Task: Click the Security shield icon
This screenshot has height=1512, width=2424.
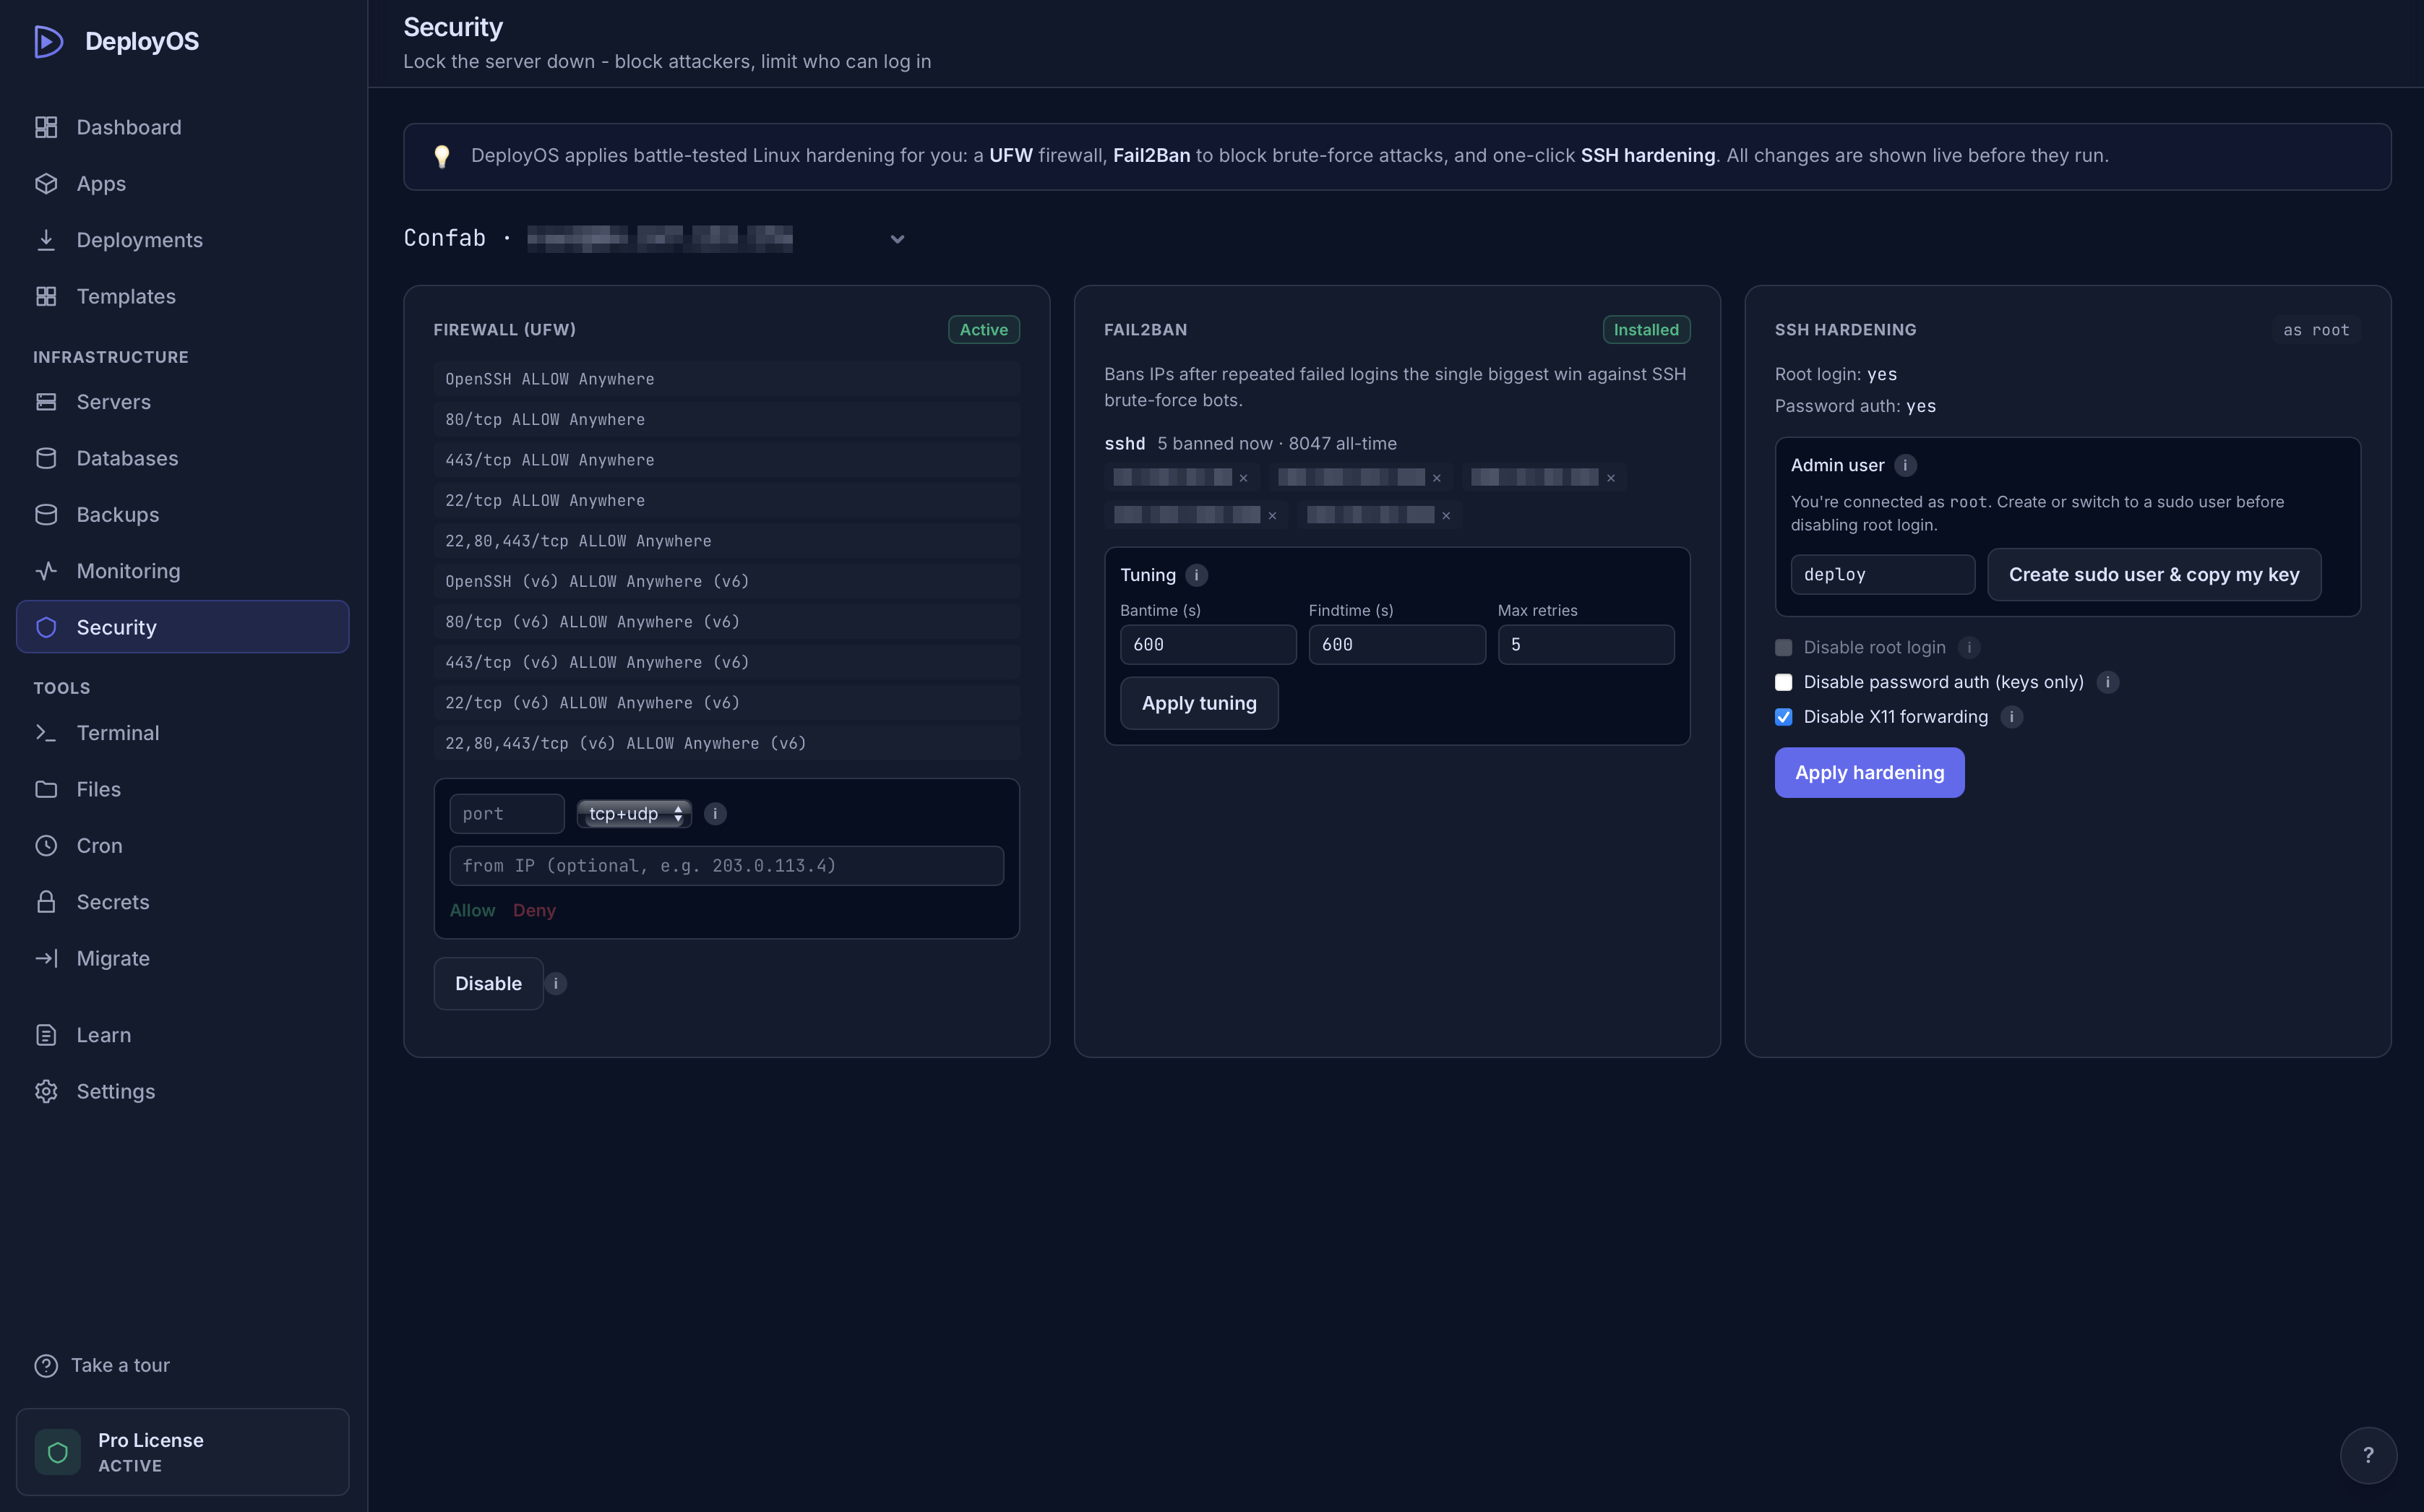Action: click(x=46, y=627)
